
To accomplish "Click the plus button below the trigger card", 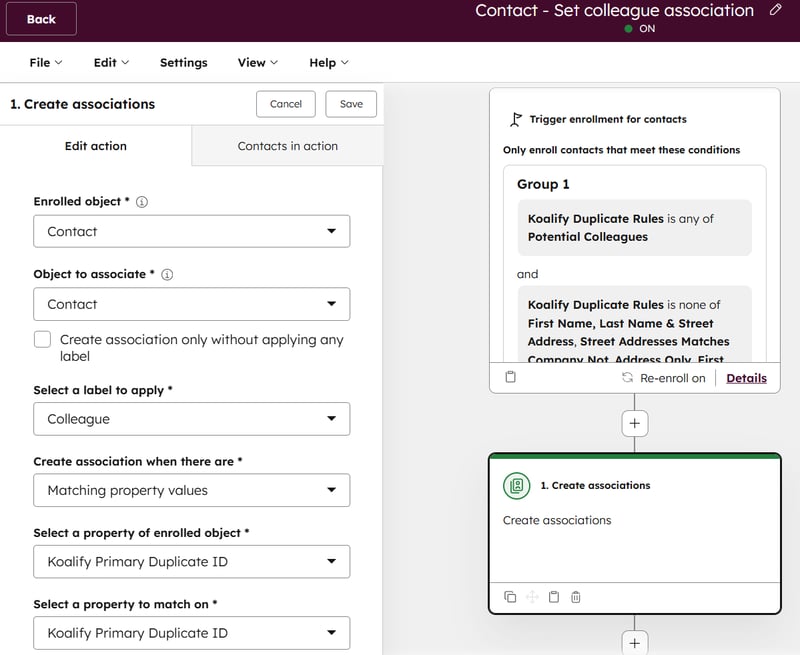I will click(634, 423).
